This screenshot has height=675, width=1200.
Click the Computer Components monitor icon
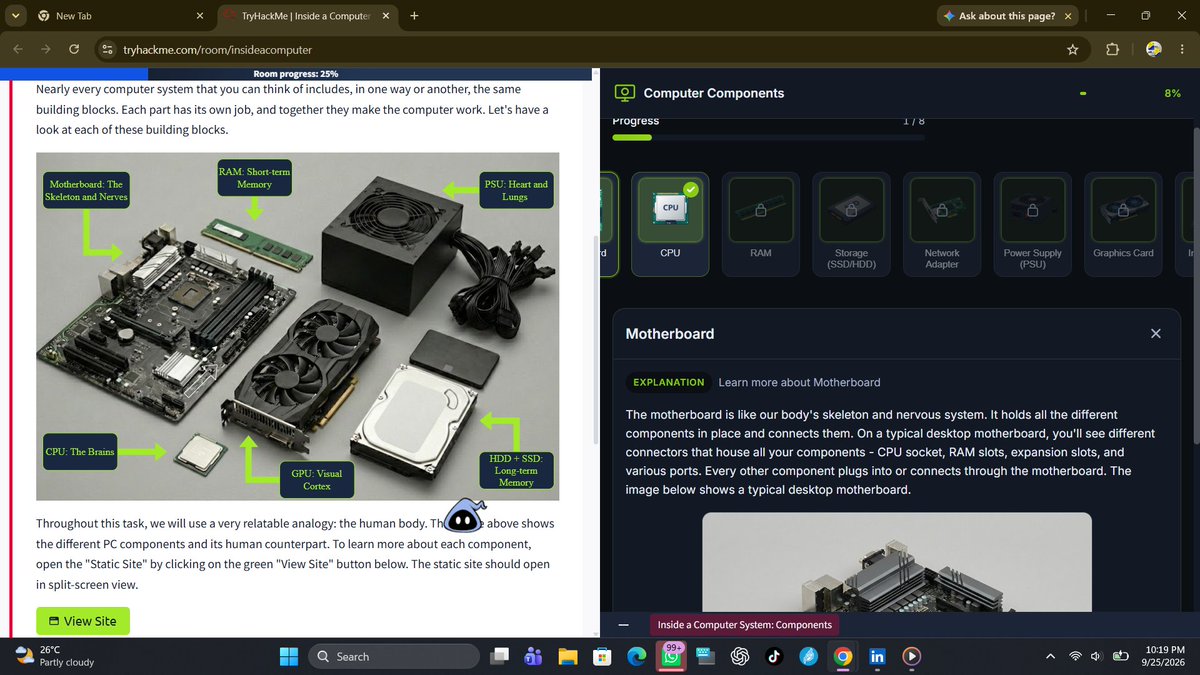click(624, 93)
